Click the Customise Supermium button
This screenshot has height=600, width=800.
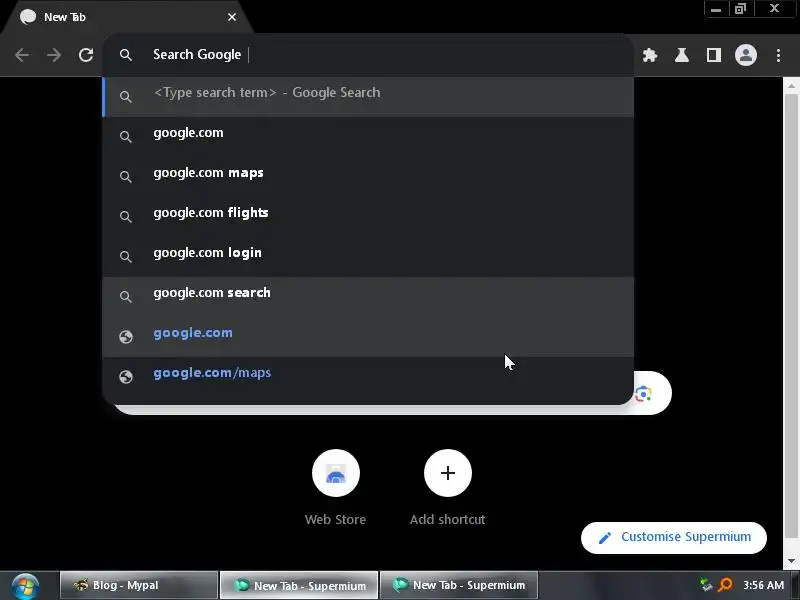[x=673, y=537]
